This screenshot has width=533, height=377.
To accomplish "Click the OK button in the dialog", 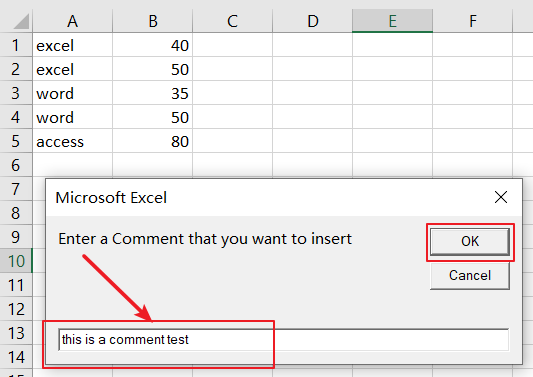I will tap(470, 241).
